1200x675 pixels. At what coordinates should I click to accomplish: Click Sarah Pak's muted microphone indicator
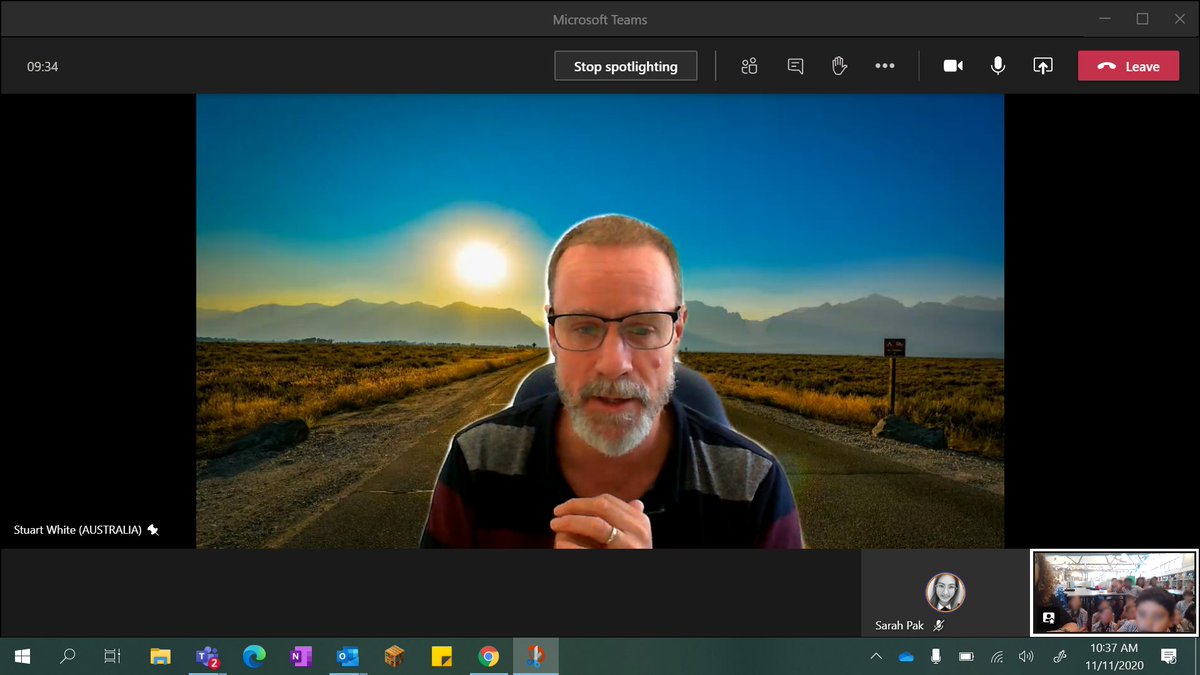tap(939, 625)
